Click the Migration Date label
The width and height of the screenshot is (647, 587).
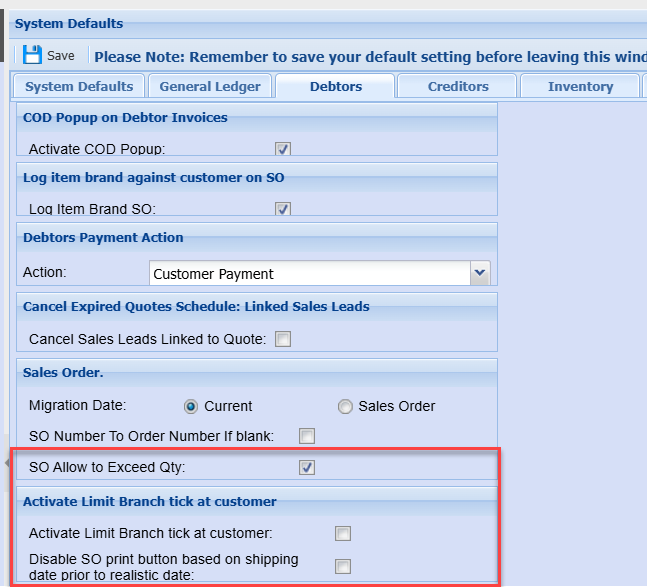(x=78, y=405)
